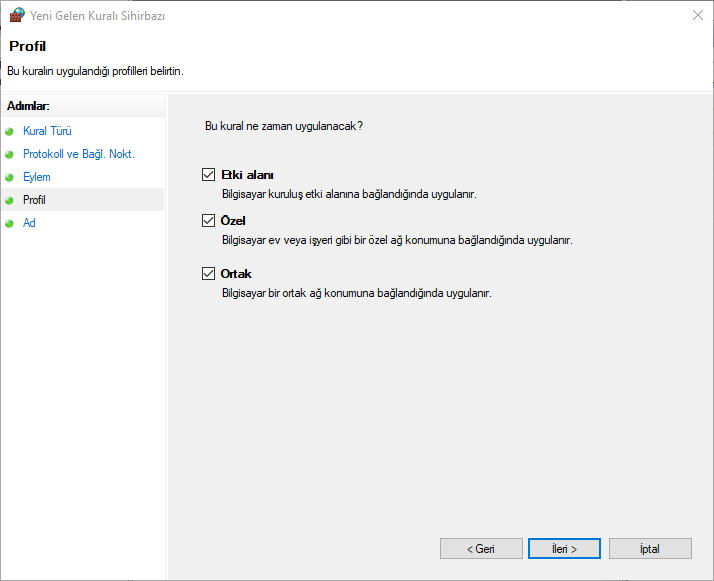Jump to the Eylem step

[x=36, y=177]
